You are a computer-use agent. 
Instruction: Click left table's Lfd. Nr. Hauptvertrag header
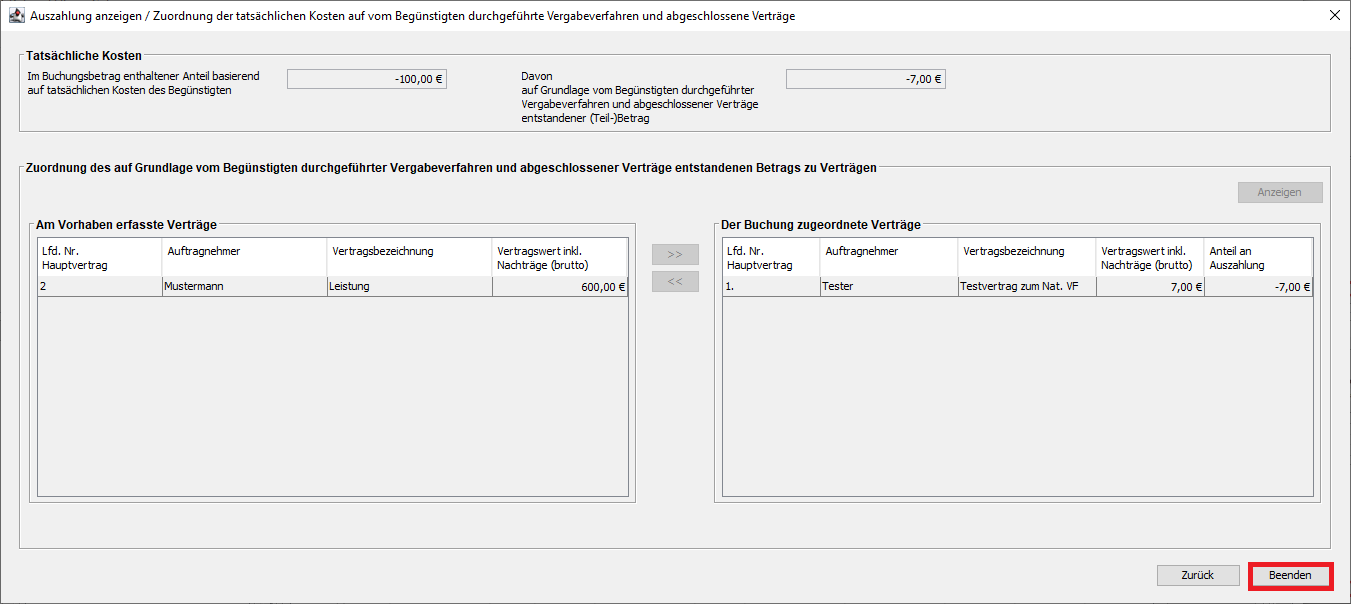[99, 258]
